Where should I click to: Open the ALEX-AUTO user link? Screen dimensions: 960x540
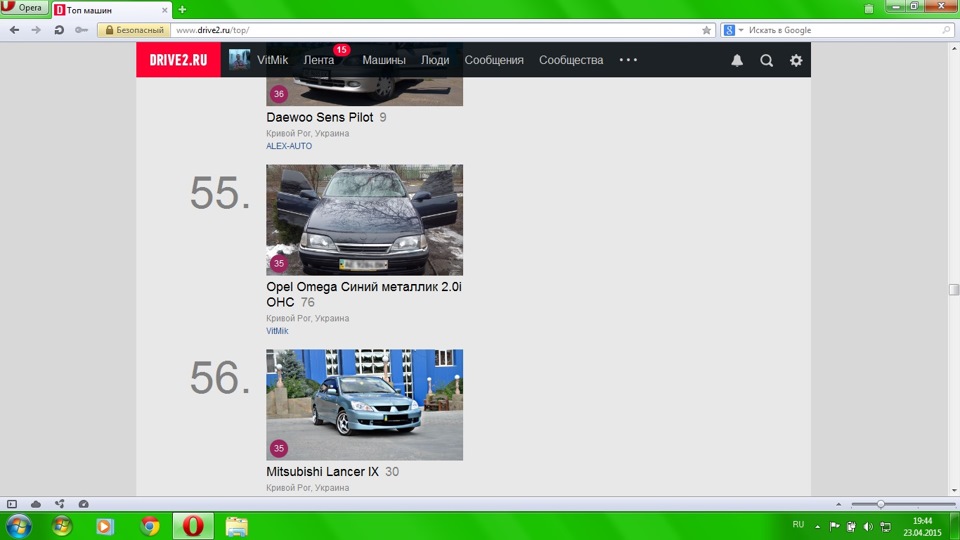[x=289, y=146]
